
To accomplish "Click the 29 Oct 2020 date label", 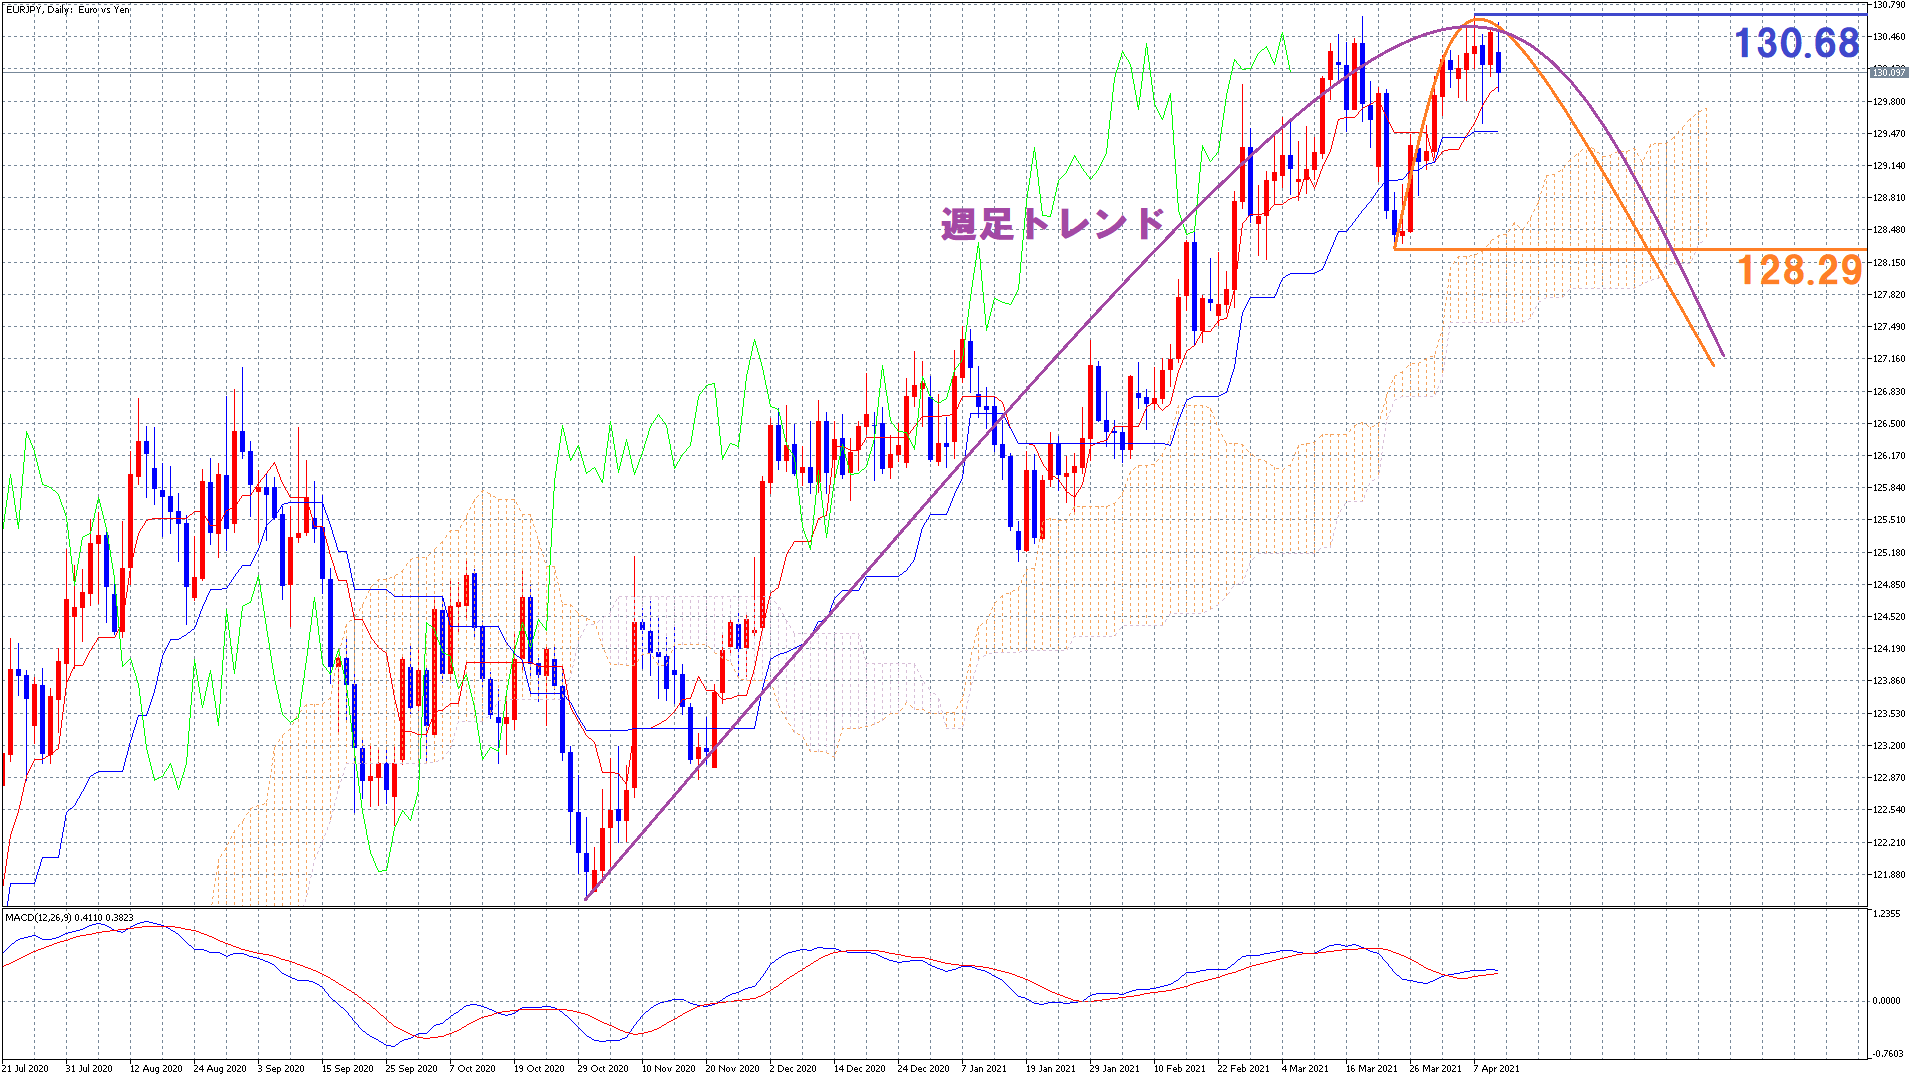I will 602,1068.
